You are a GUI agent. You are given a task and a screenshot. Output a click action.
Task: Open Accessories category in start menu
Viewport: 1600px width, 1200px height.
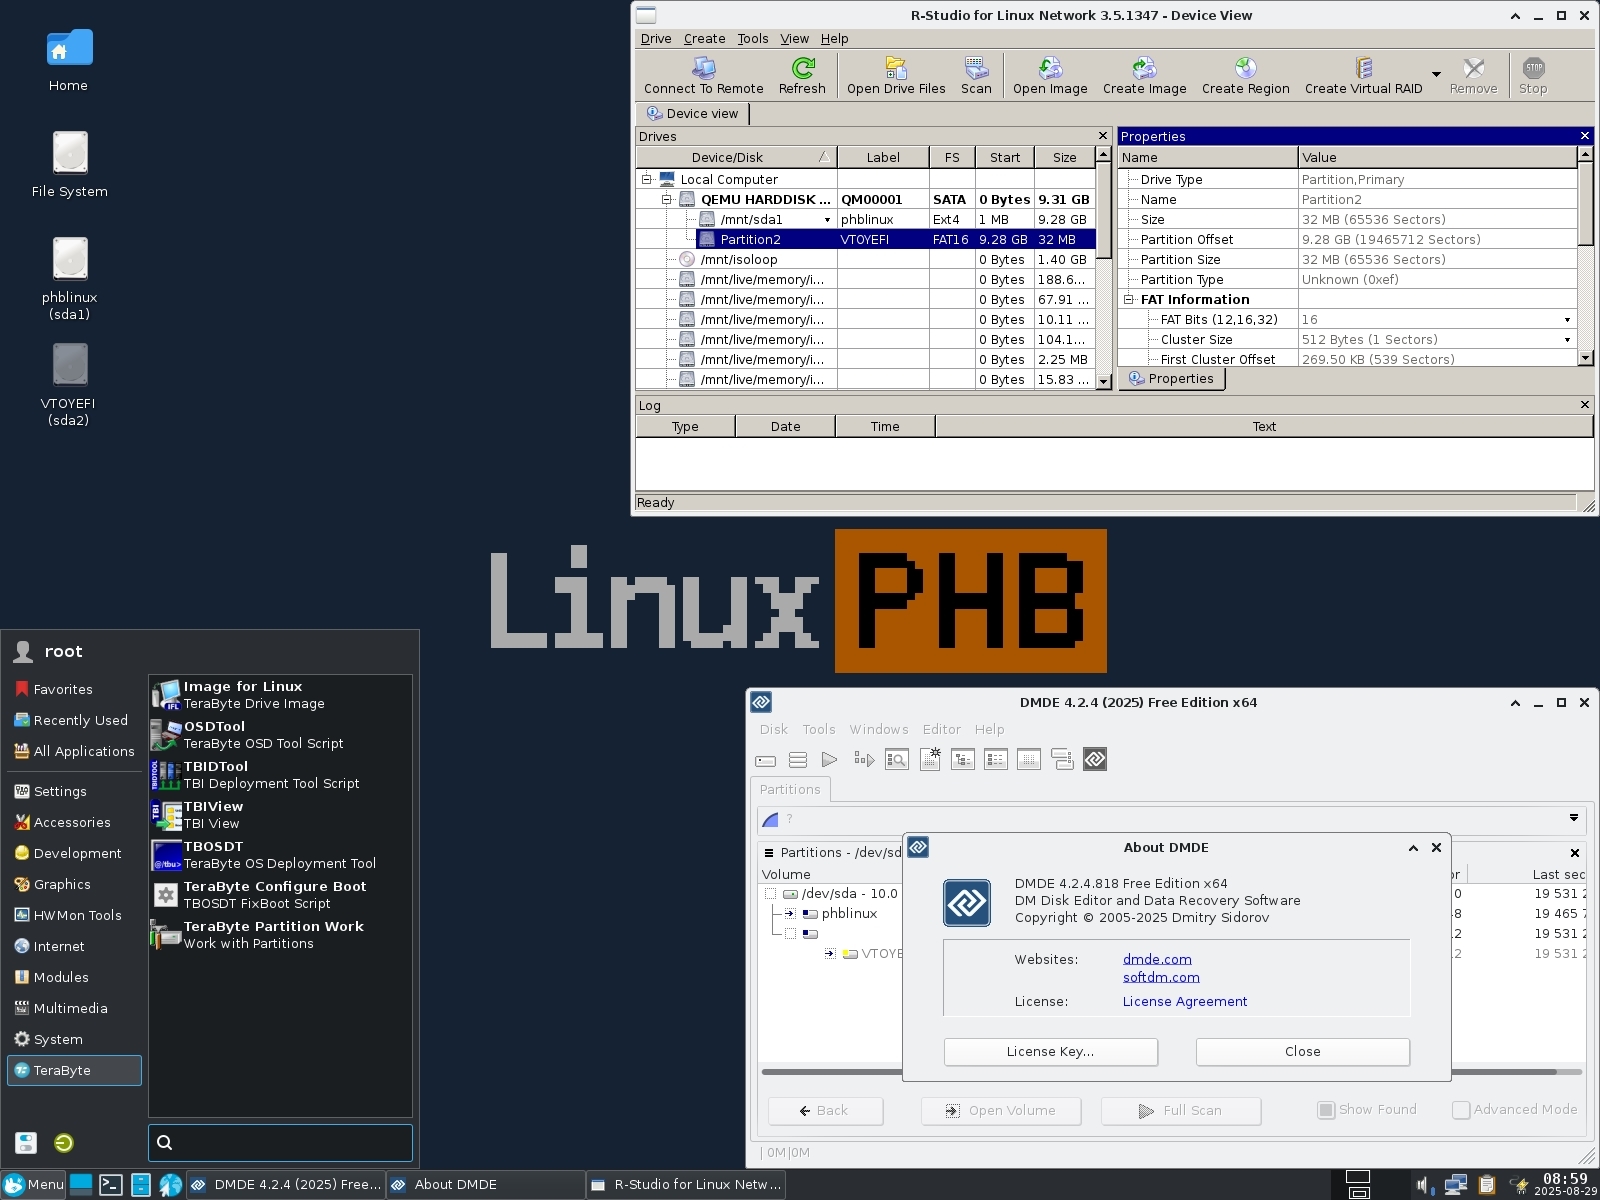click(72, 823)
